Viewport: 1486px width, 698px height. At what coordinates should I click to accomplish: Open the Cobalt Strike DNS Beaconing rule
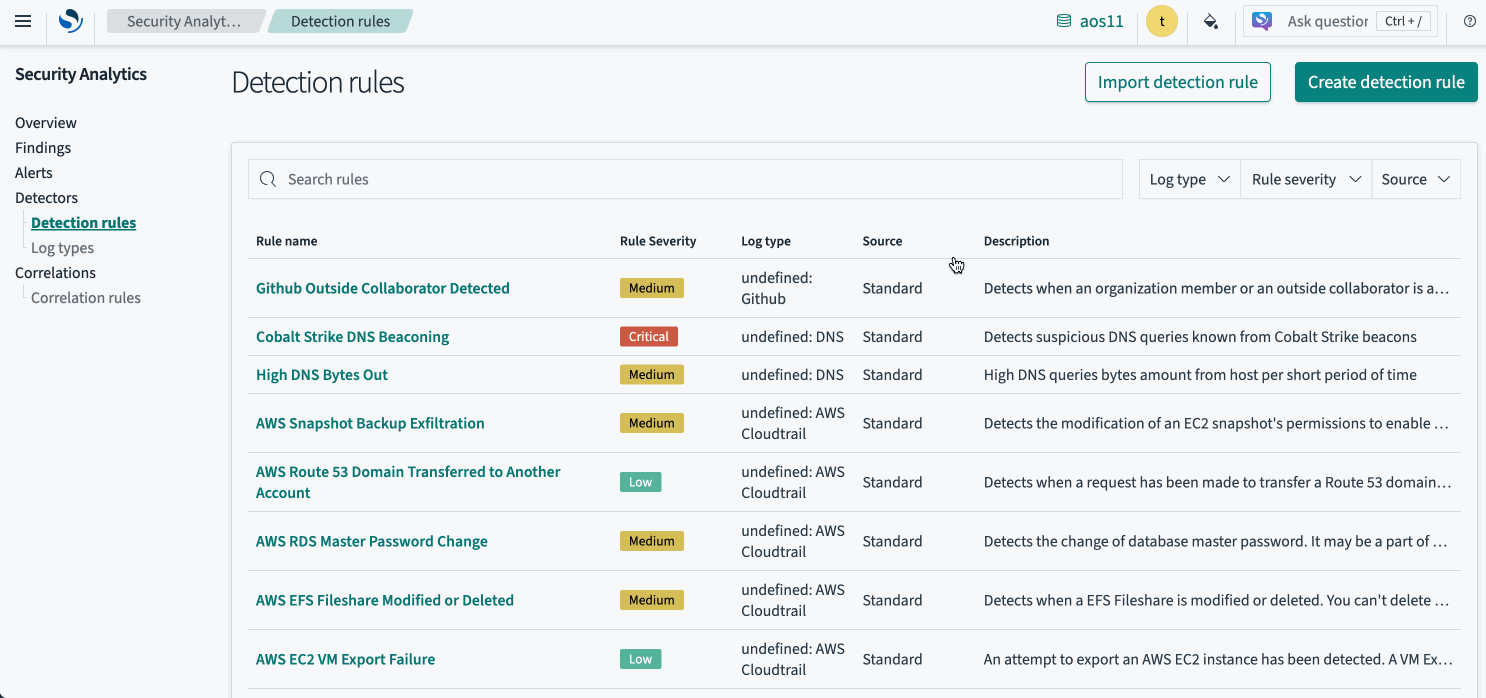(x=352, y=336)
